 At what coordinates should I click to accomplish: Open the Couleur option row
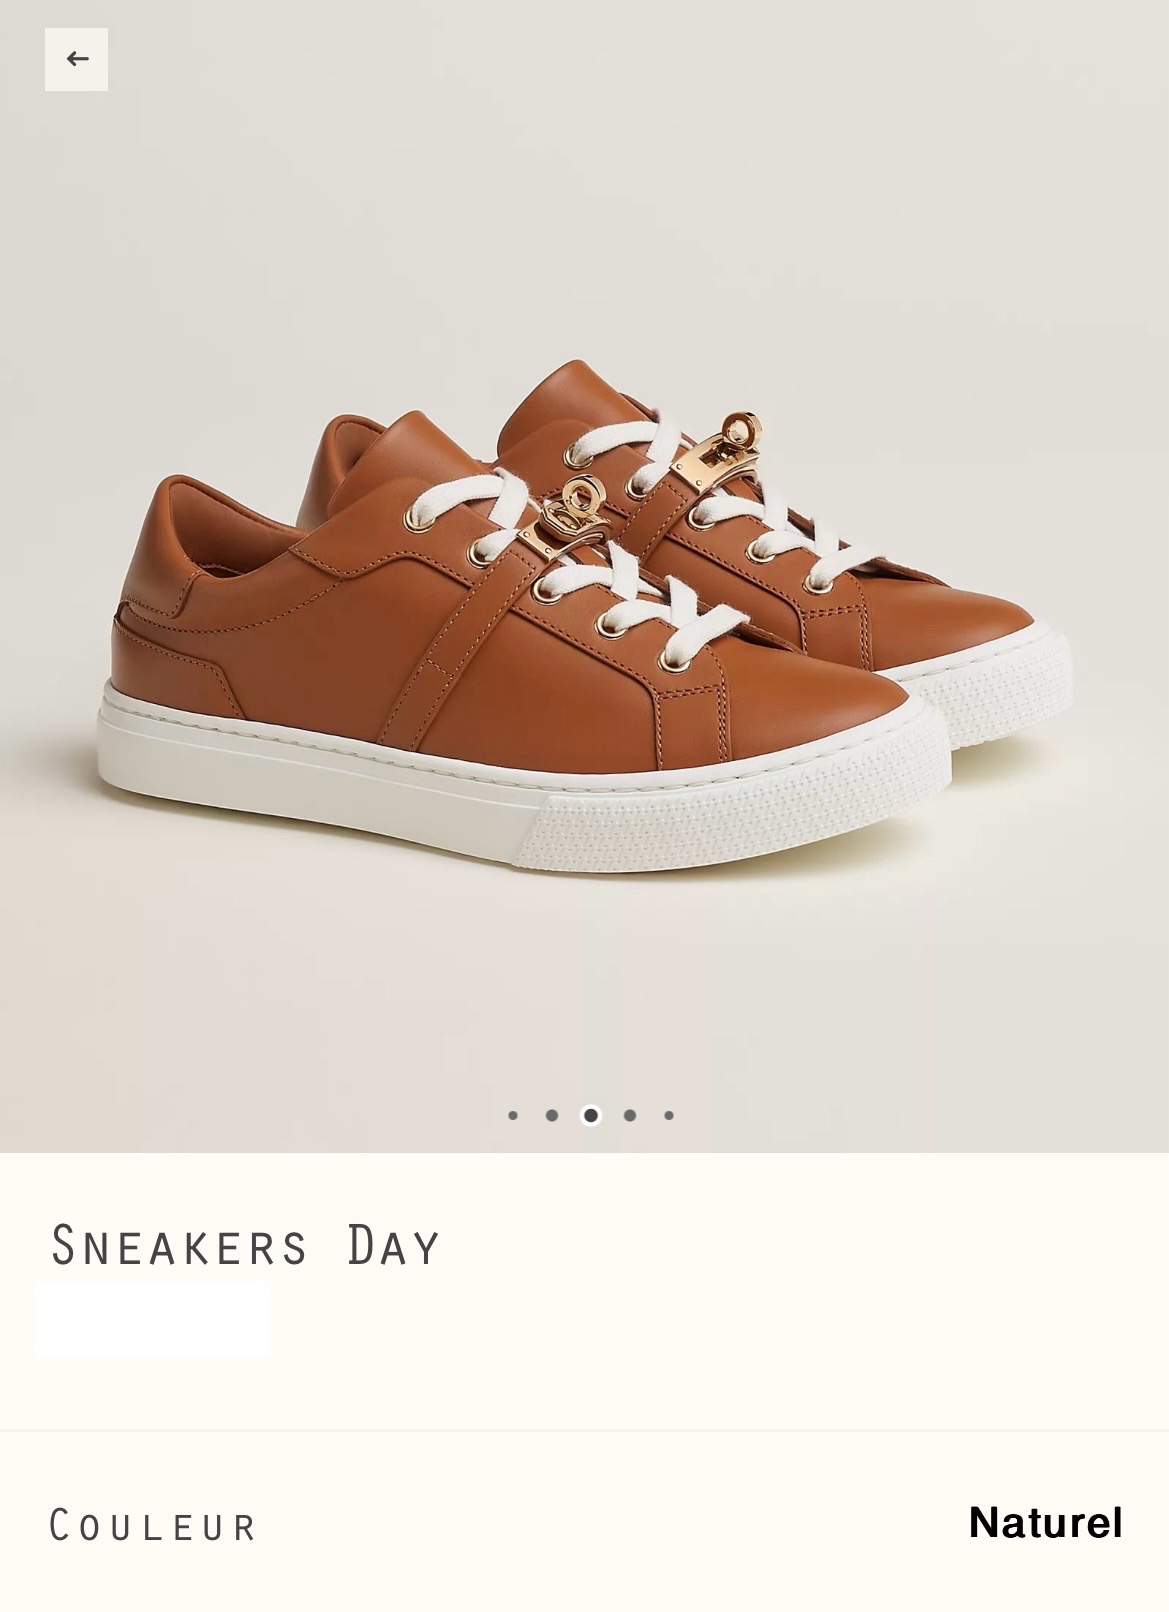point(584,1525)
